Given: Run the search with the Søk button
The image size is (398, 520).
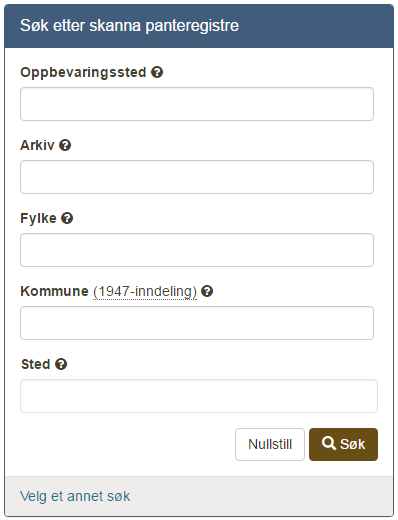Looking at the screenshot, I should click(343, 444).
